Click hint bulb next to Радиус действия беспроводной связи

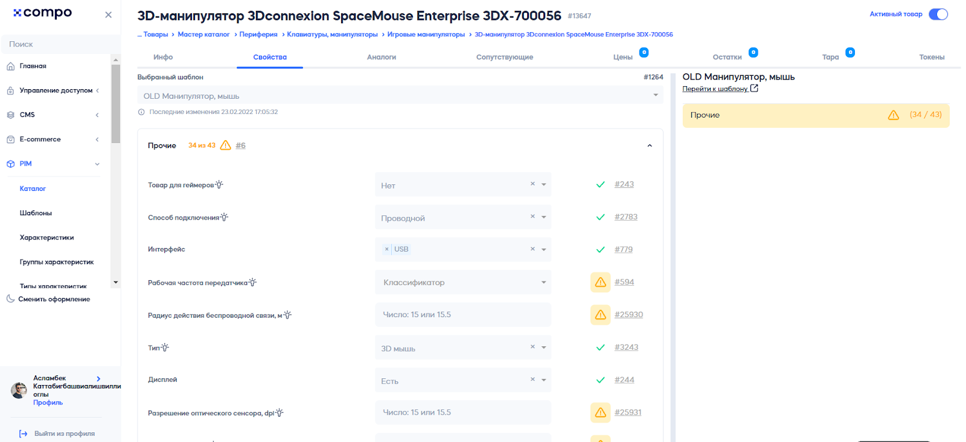[x=287, y=315]
